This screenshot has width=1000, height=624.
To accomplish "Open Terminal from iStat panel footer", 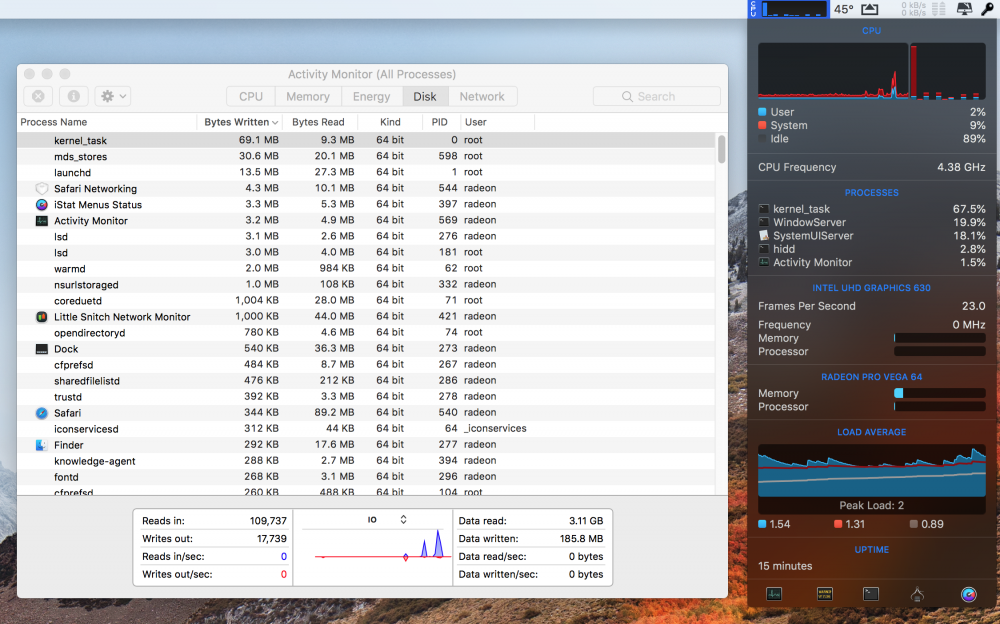I will click(x=871, y=594).
